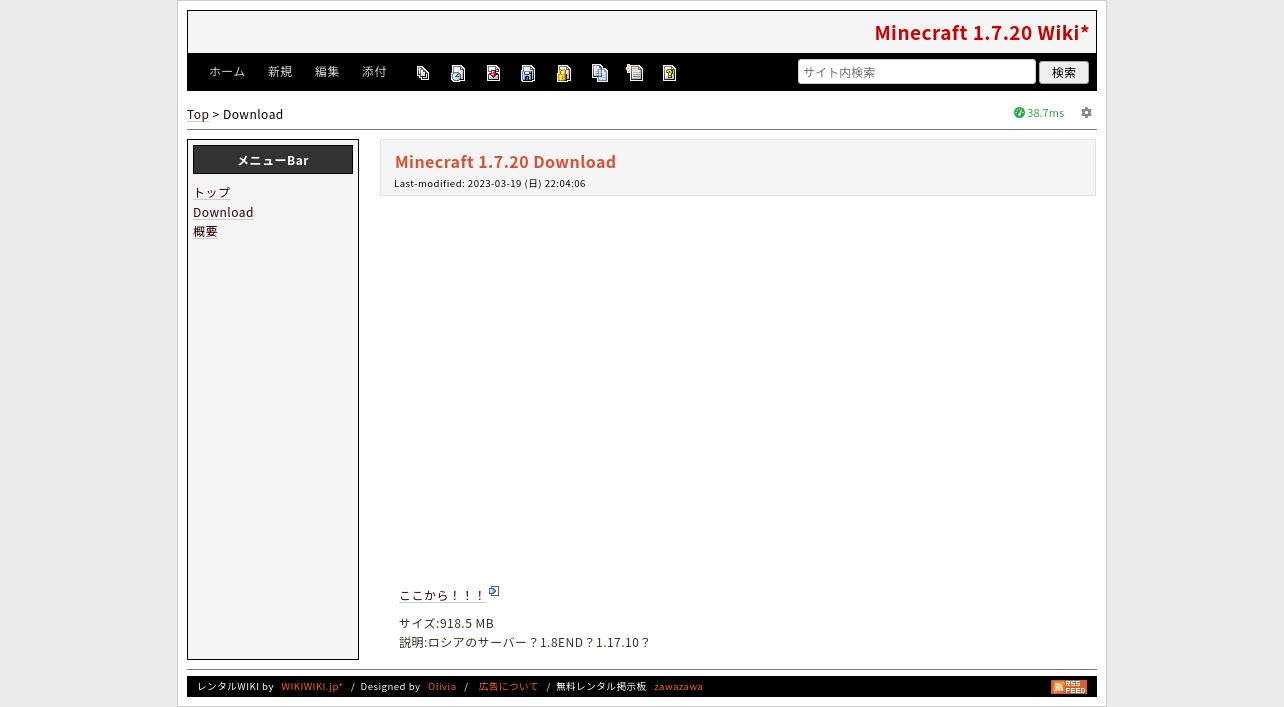The image size is (1284, 707).
Task: Open the ホーム menu item
Action: point(227,72)
